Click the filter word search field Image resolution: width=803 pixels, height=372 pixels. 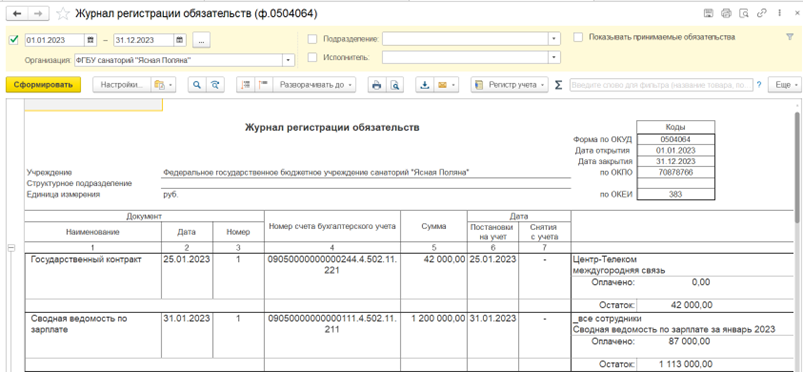click(661, 86)
